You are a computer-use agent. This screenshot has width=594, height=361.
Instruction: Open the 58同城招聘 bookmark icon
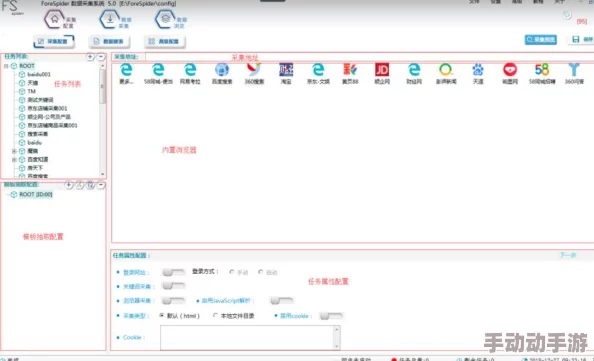pos(542,70)
